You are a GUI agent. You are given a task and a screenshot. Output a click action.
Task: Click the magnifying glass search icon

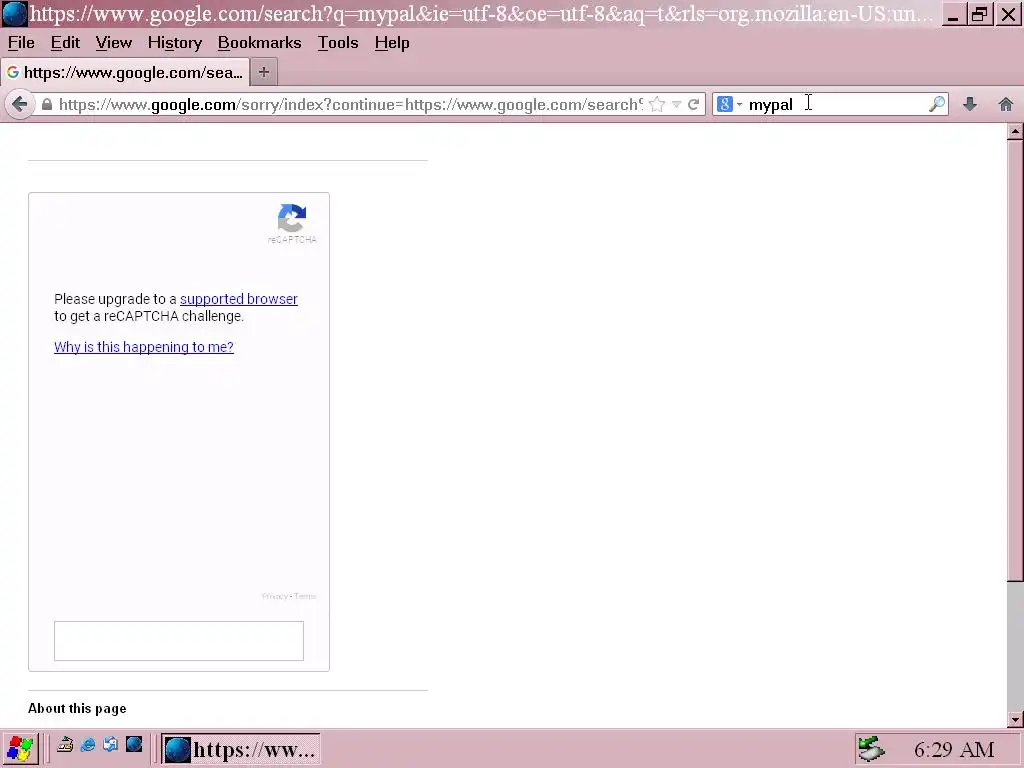pos(937,104)
